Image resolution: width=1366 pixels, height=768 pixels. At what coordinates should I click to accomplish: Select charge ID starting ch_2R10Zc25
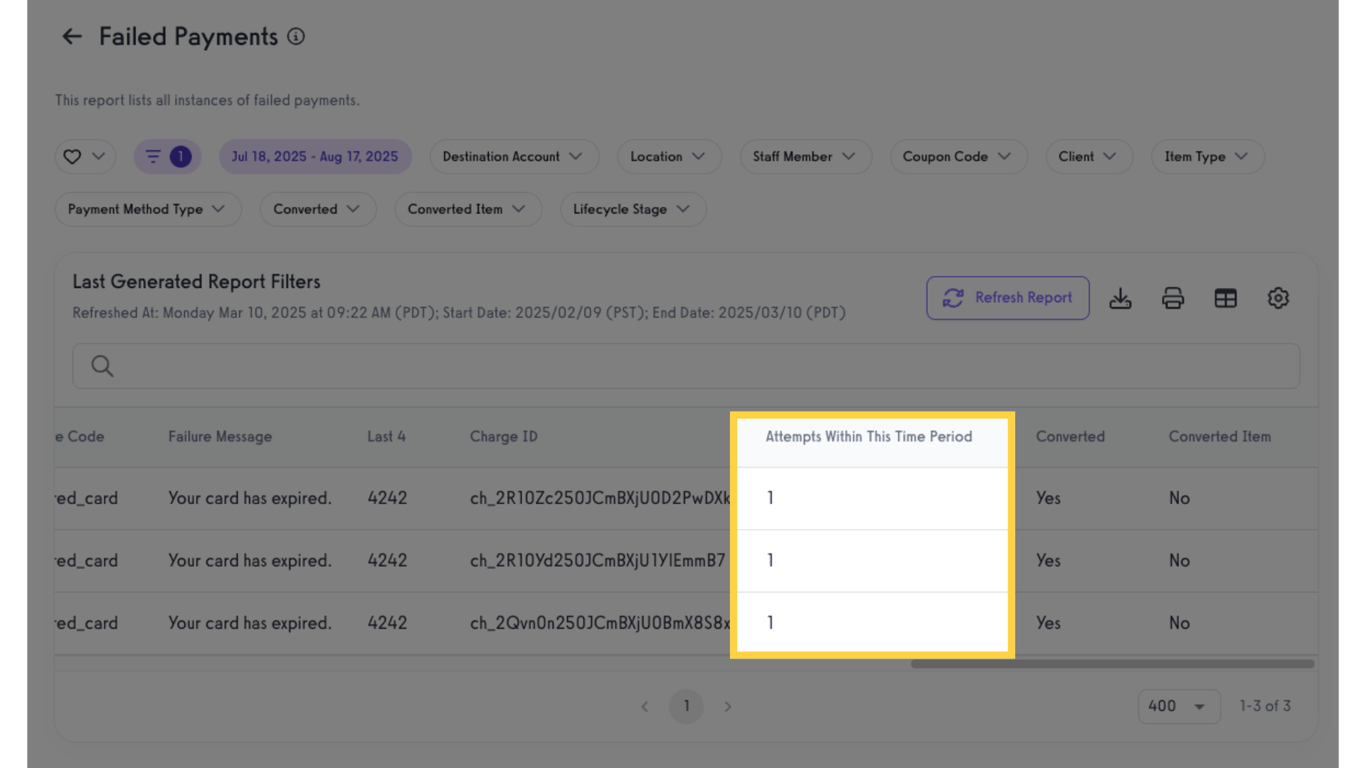click(600, 498)
